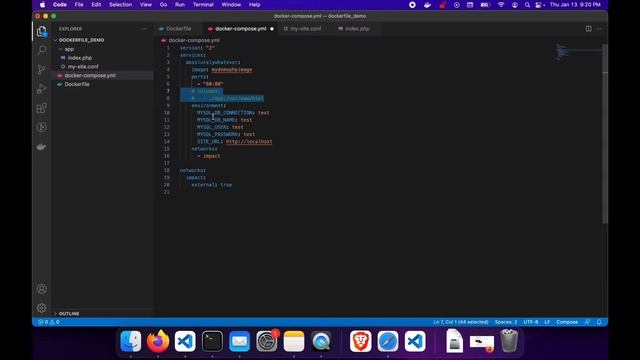
Task: Open Notes from the Dock
Action: pos(294,341)
